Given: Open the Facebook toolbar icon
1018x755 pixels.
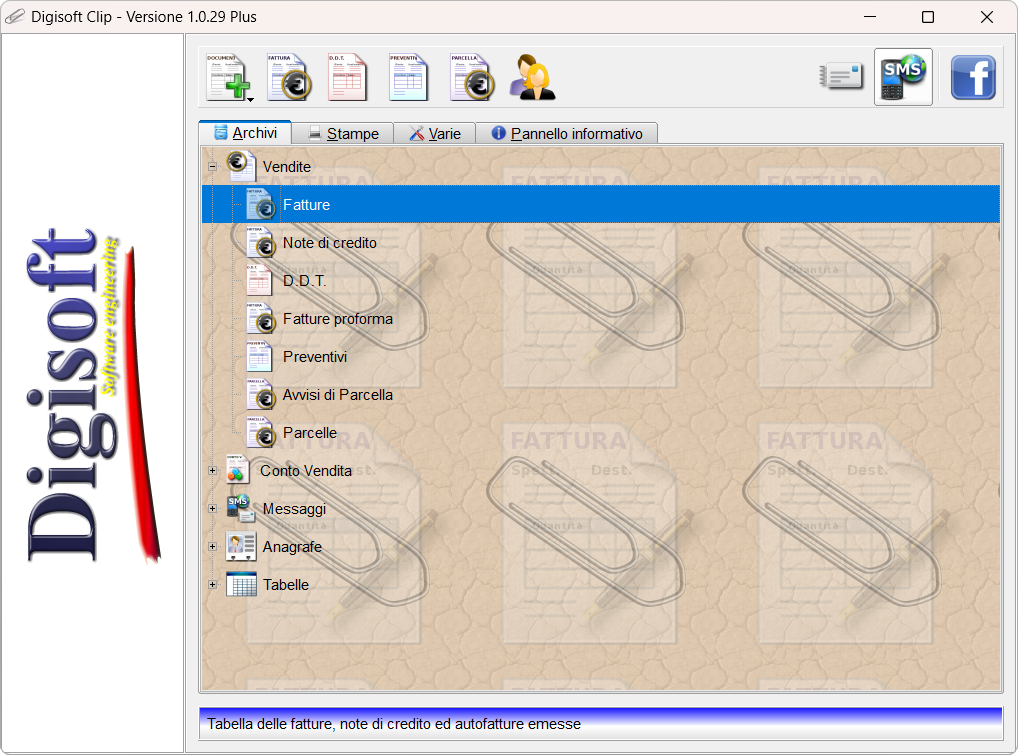Looking at the screenshot, I should pos(973,77).
